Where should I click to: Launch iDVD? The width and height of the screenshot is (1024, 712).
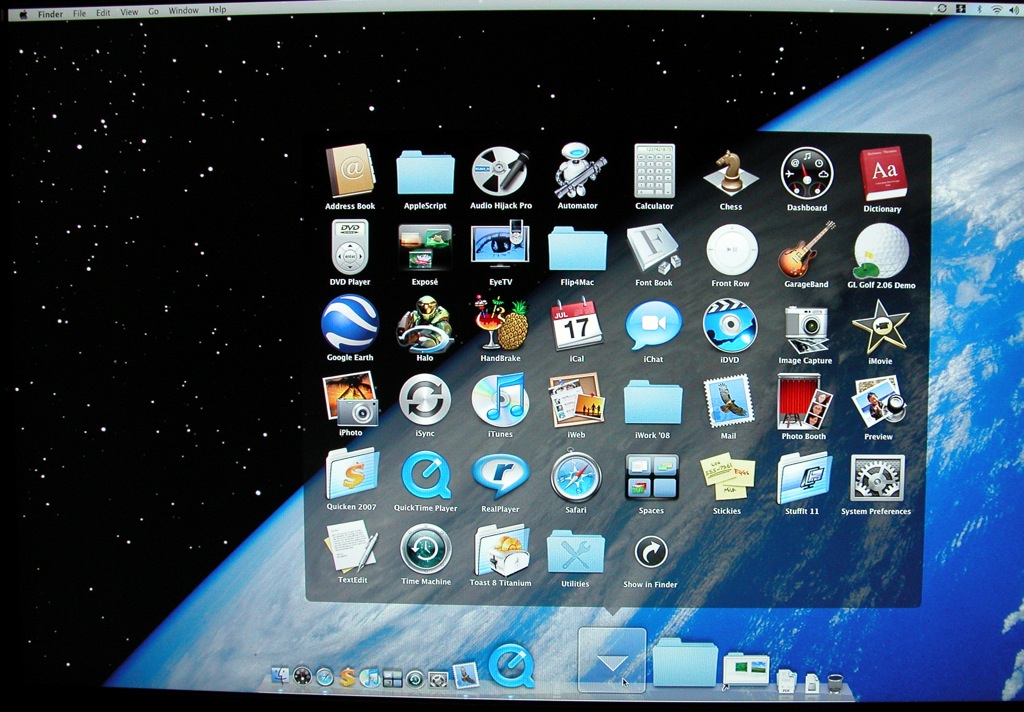[729, 326]
